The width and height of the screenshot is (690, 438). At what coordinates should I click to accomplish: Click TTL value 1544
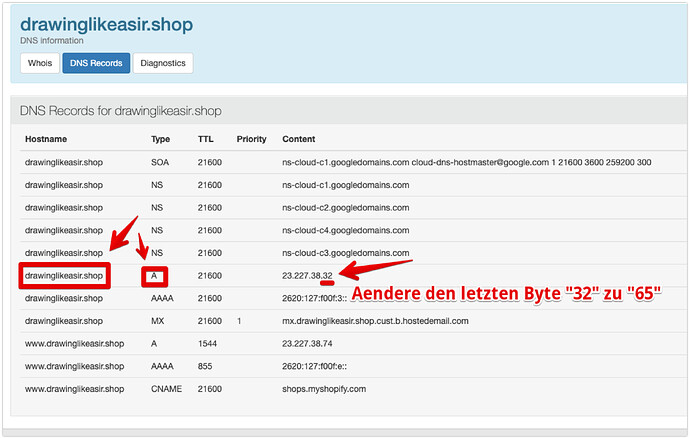(x=207, y=344)
